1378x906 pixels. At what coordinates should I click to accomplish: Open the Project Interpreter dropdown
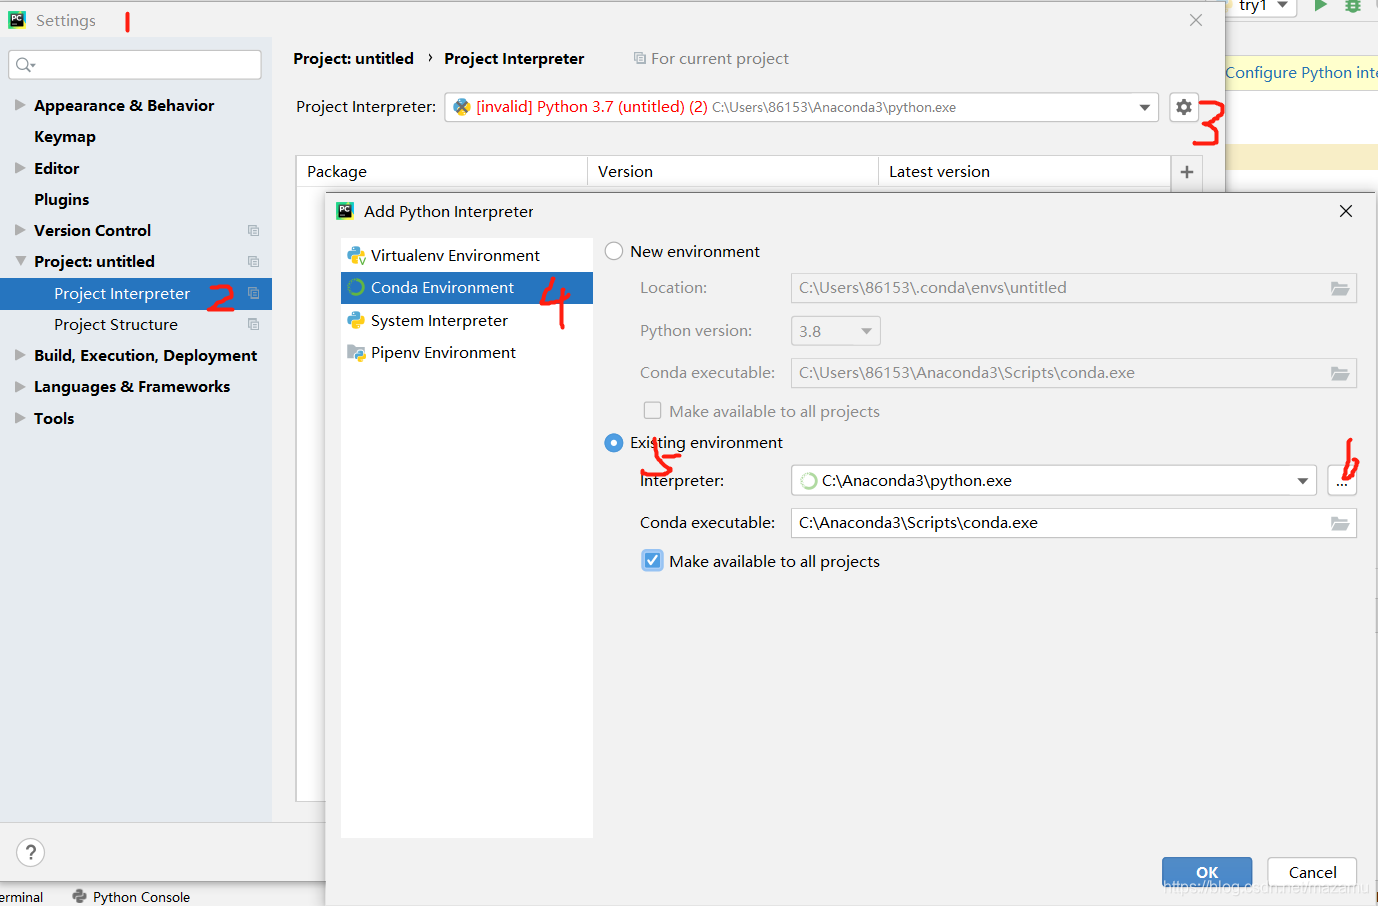(1145, 107)
